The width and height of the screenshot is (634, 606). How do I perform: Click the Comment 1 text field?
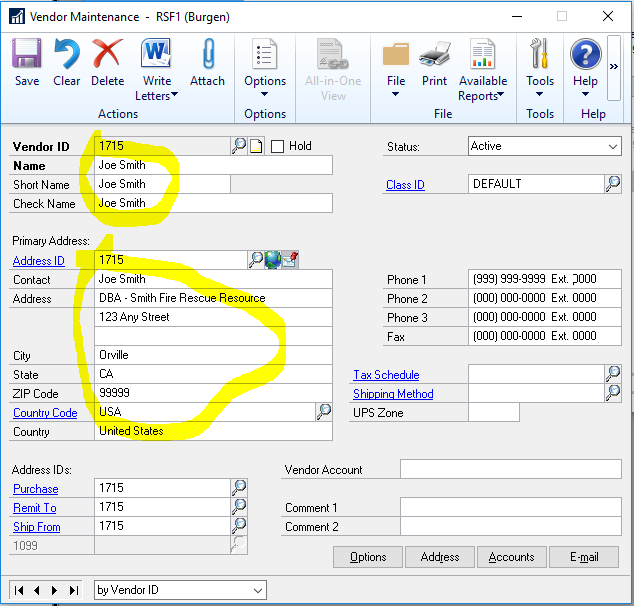pos(510,508)
